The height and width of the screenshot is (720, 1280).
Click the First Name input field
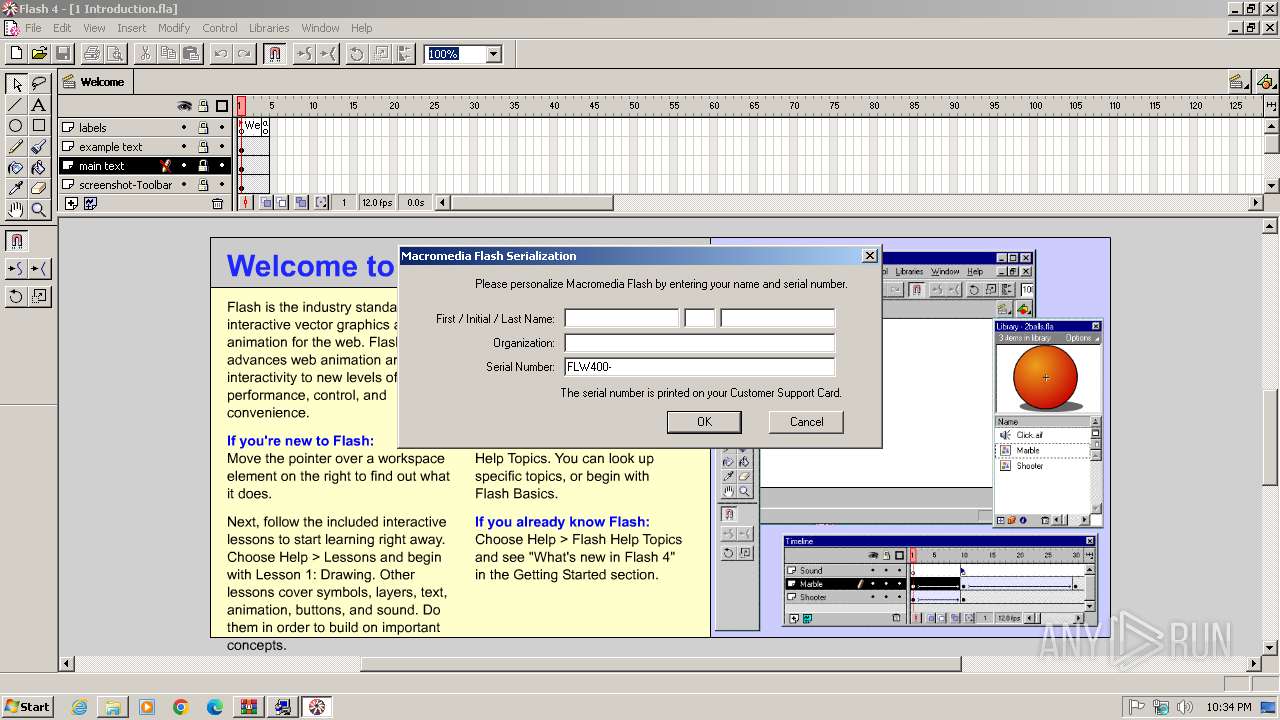[621, 318]
